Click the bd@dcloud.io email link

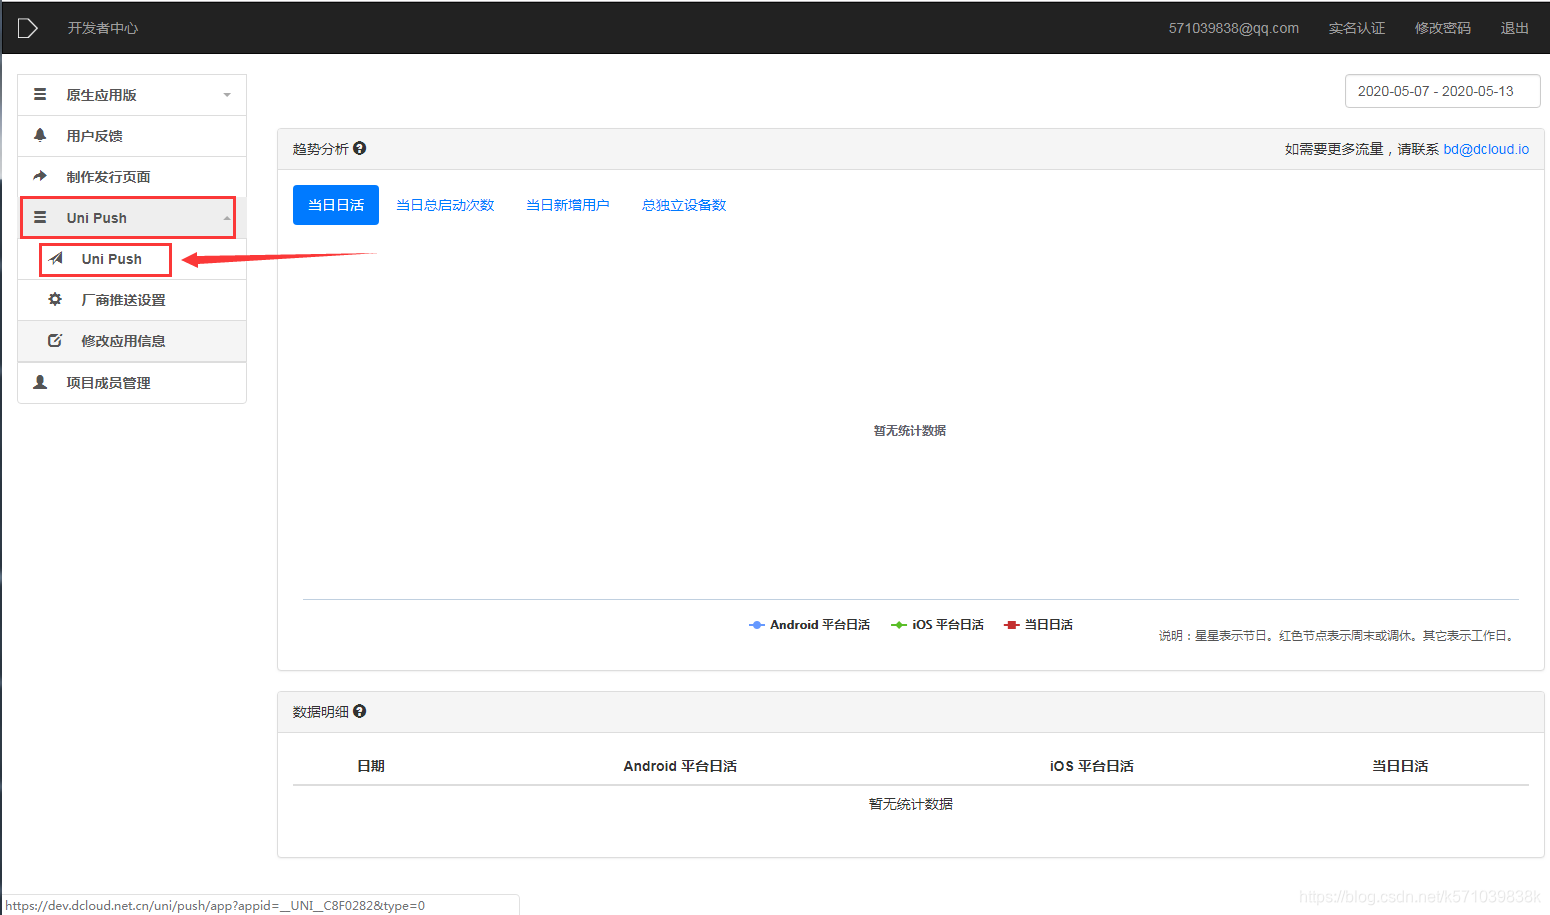coord(1486,148)
